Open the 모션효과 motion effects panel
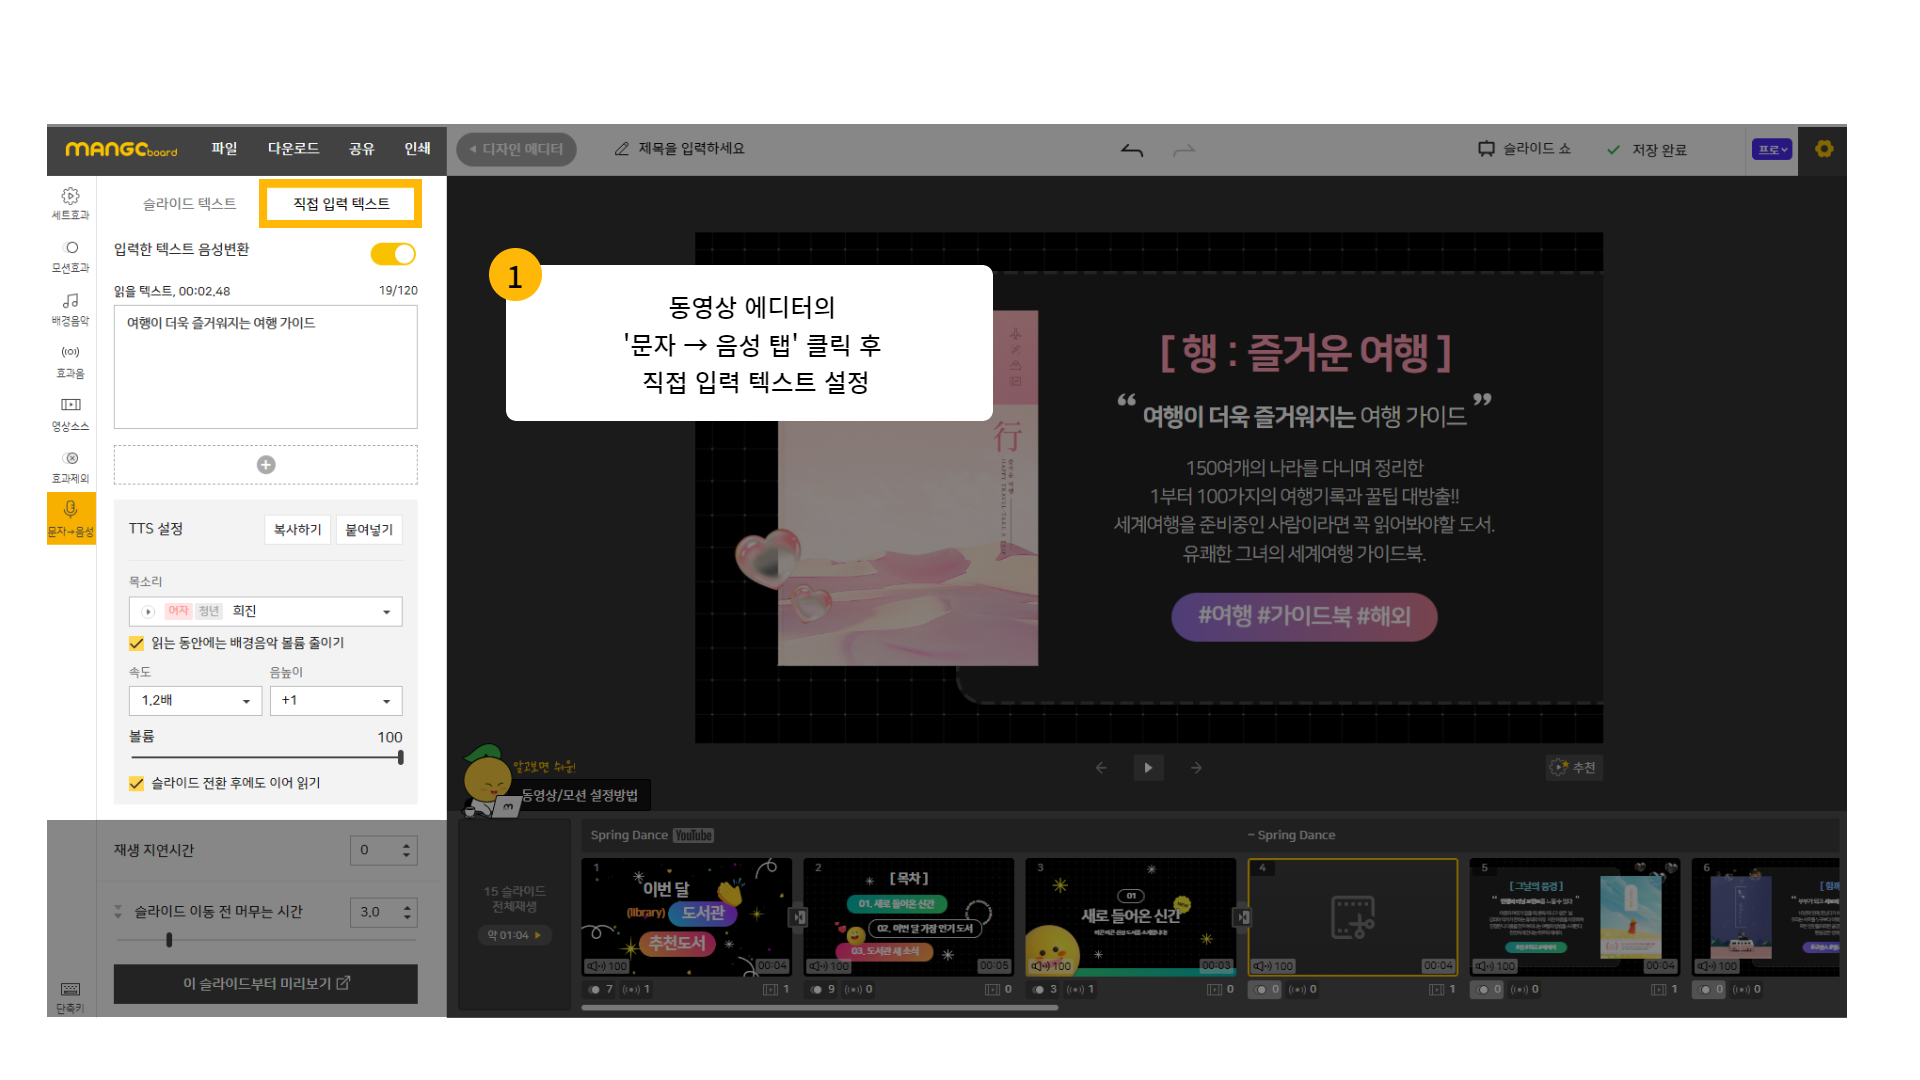1920x1080 pixels. coord(70,256)
